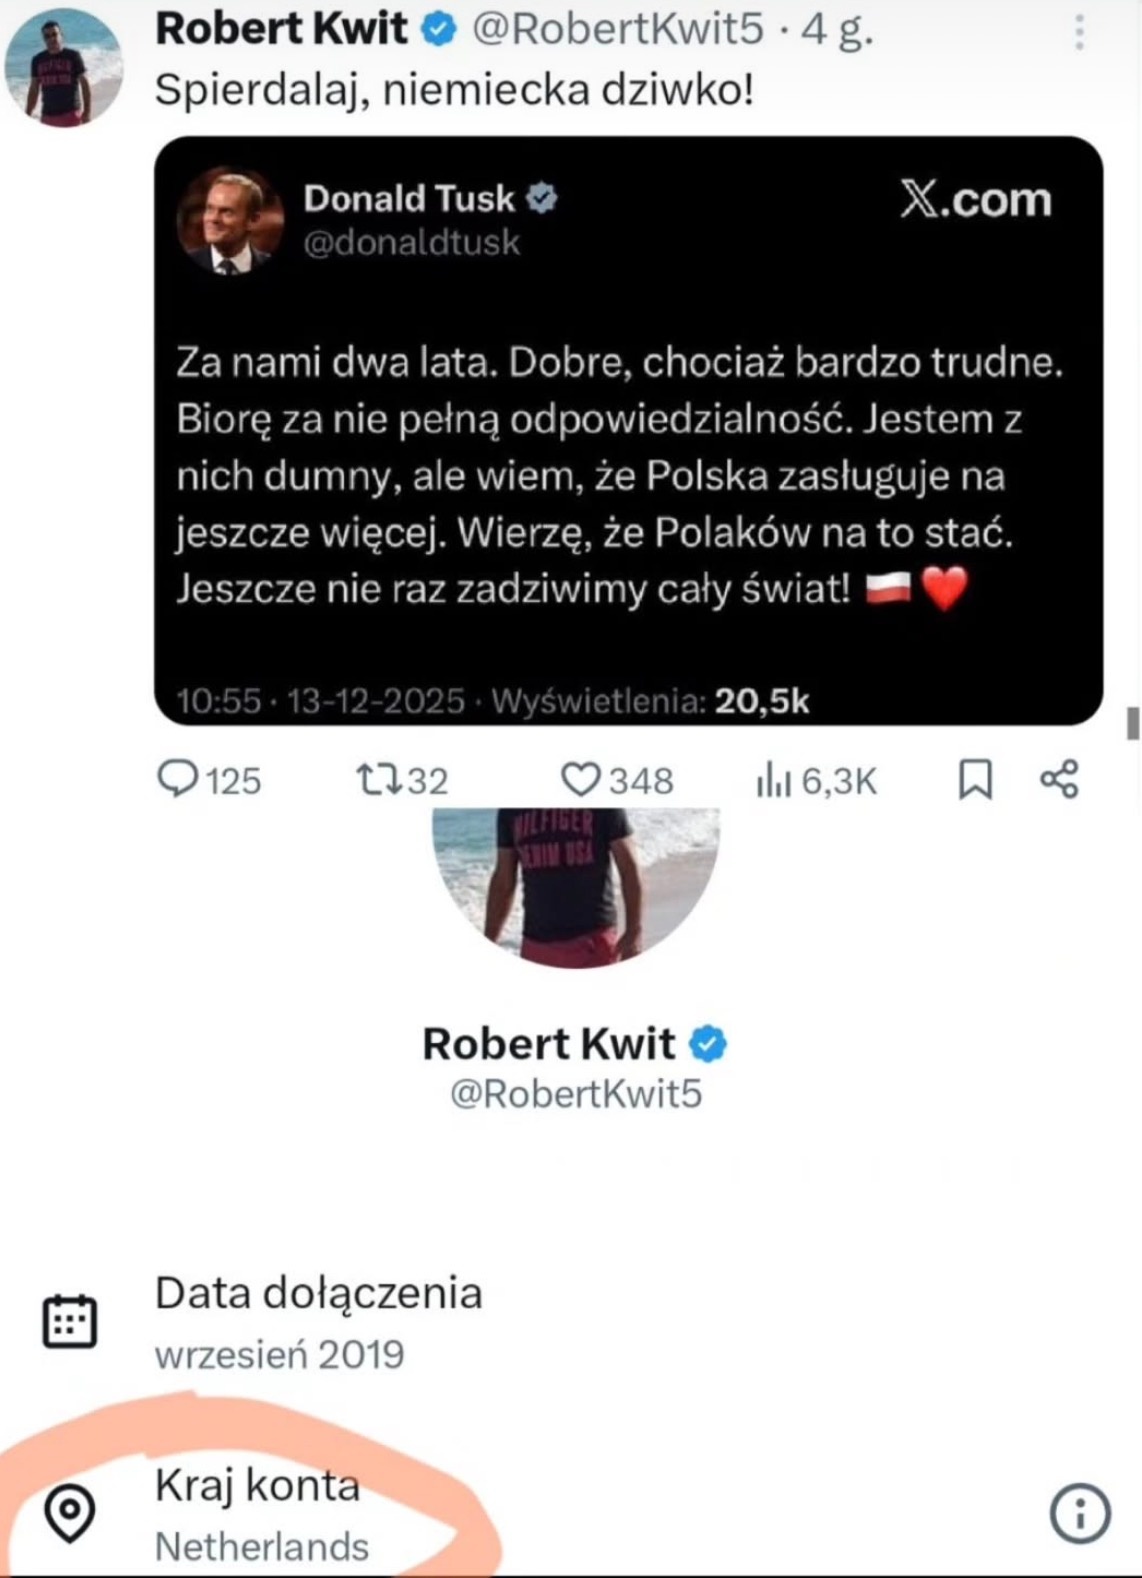Open the three-dot post options menu
This screenshot has width=1142, height=1578.
1079,32
